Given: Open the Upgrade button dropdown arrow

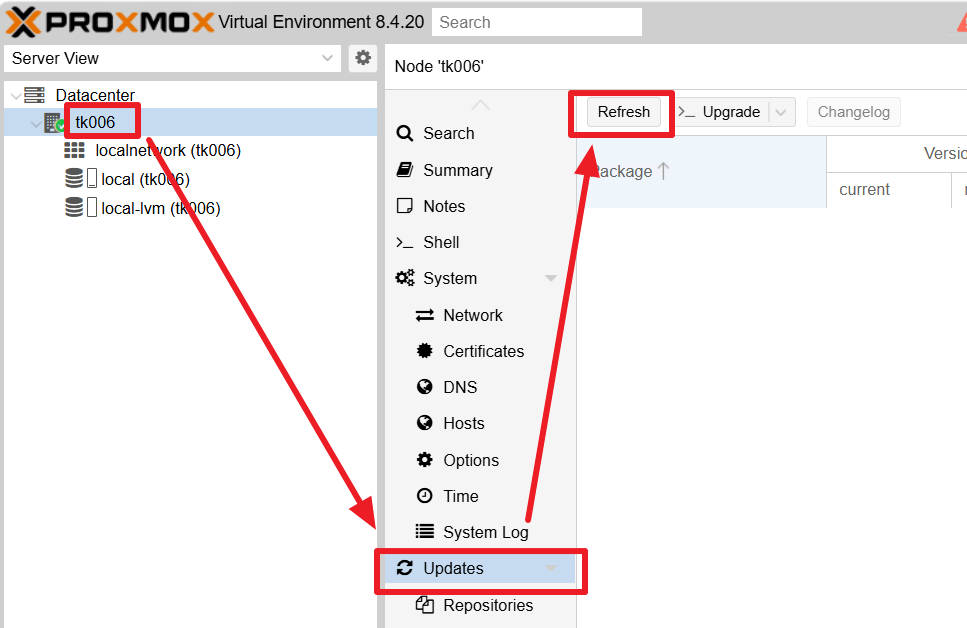Looking at the screenshot, I should point(781,112).
